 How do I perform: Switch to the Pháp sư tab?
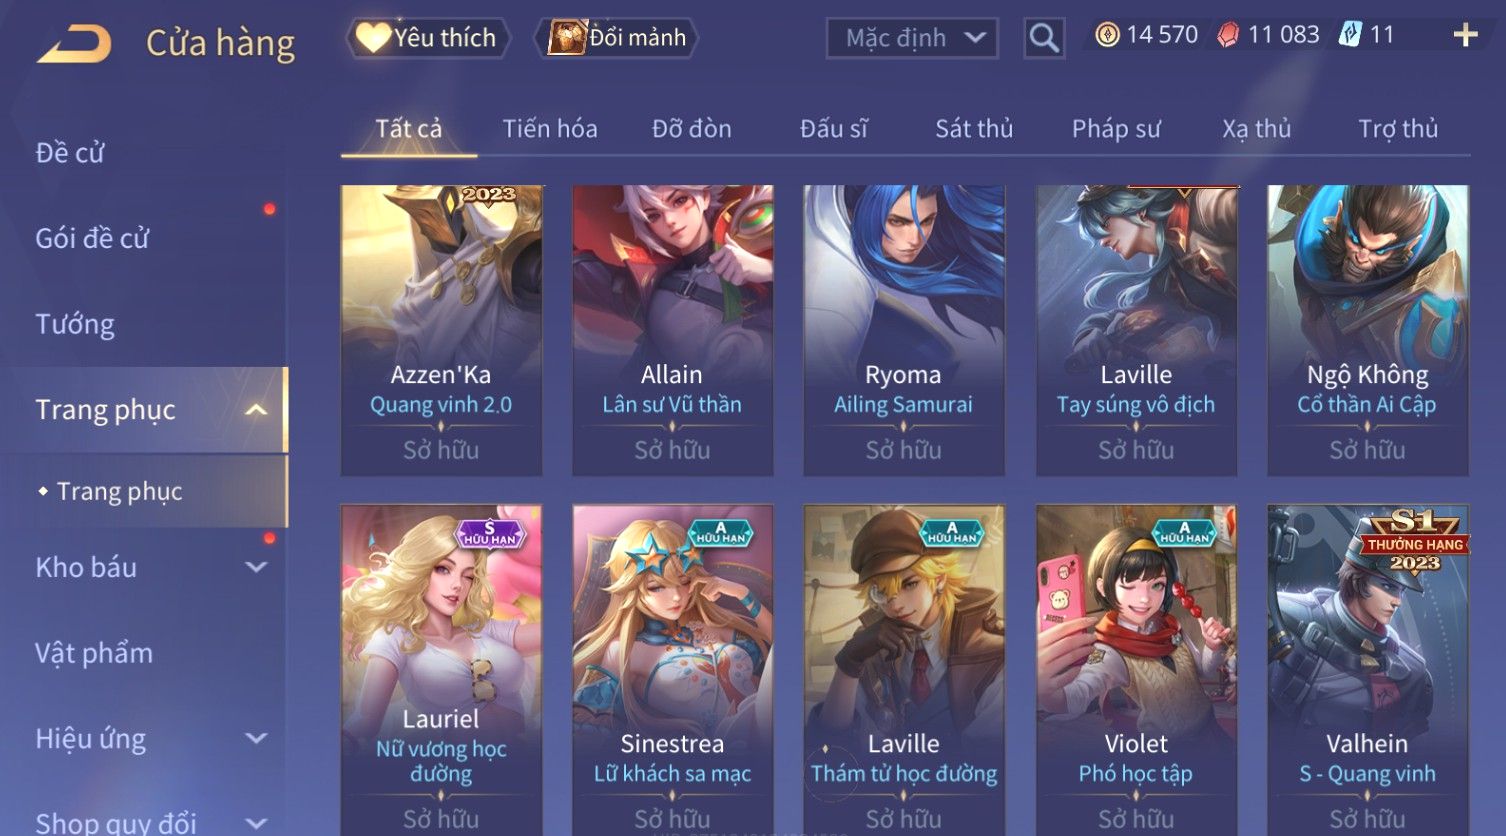click(x=1116, y=129)
